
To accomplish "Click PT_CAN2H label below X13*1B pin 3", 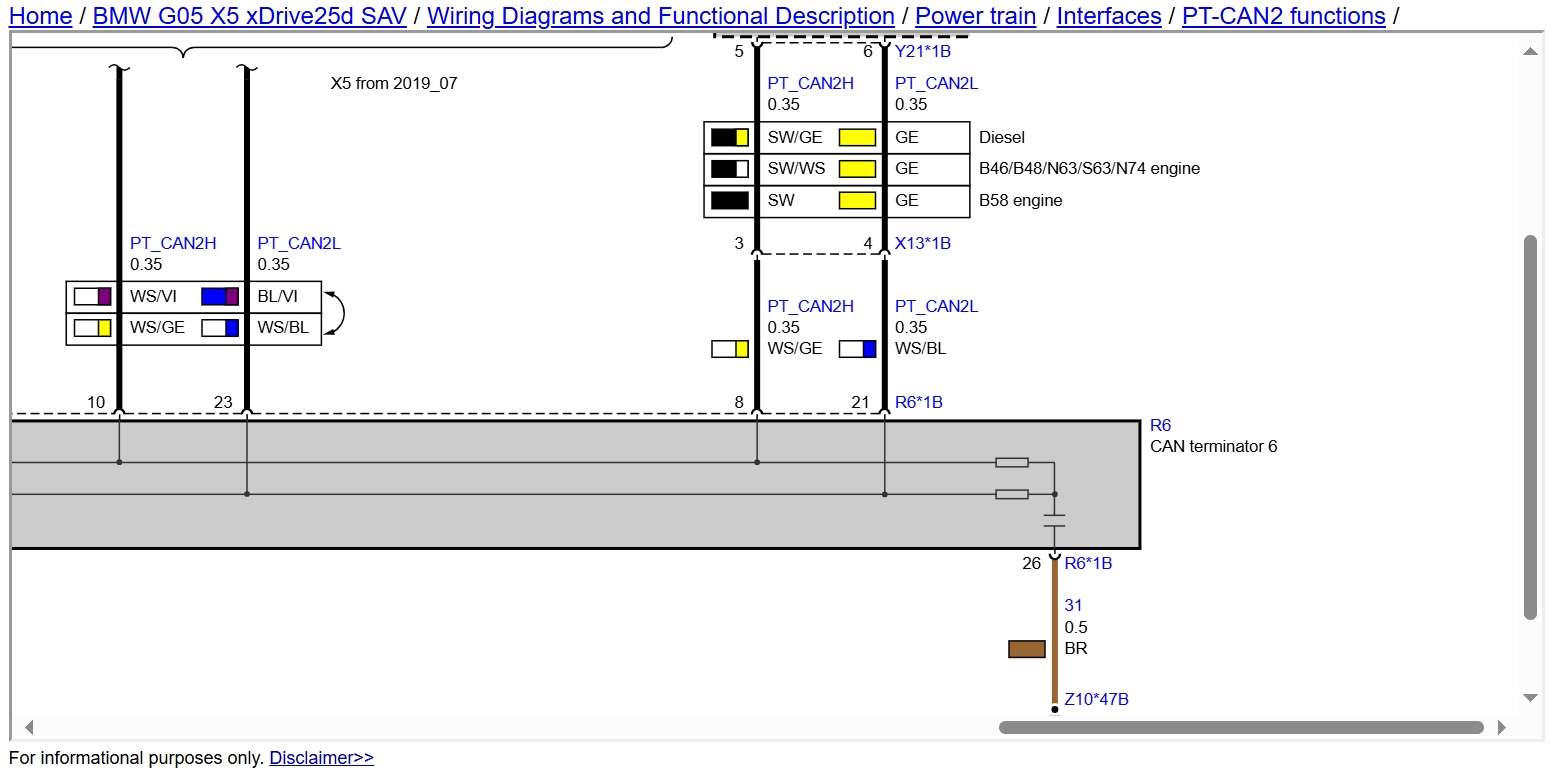I will click(x=811, y=306).
